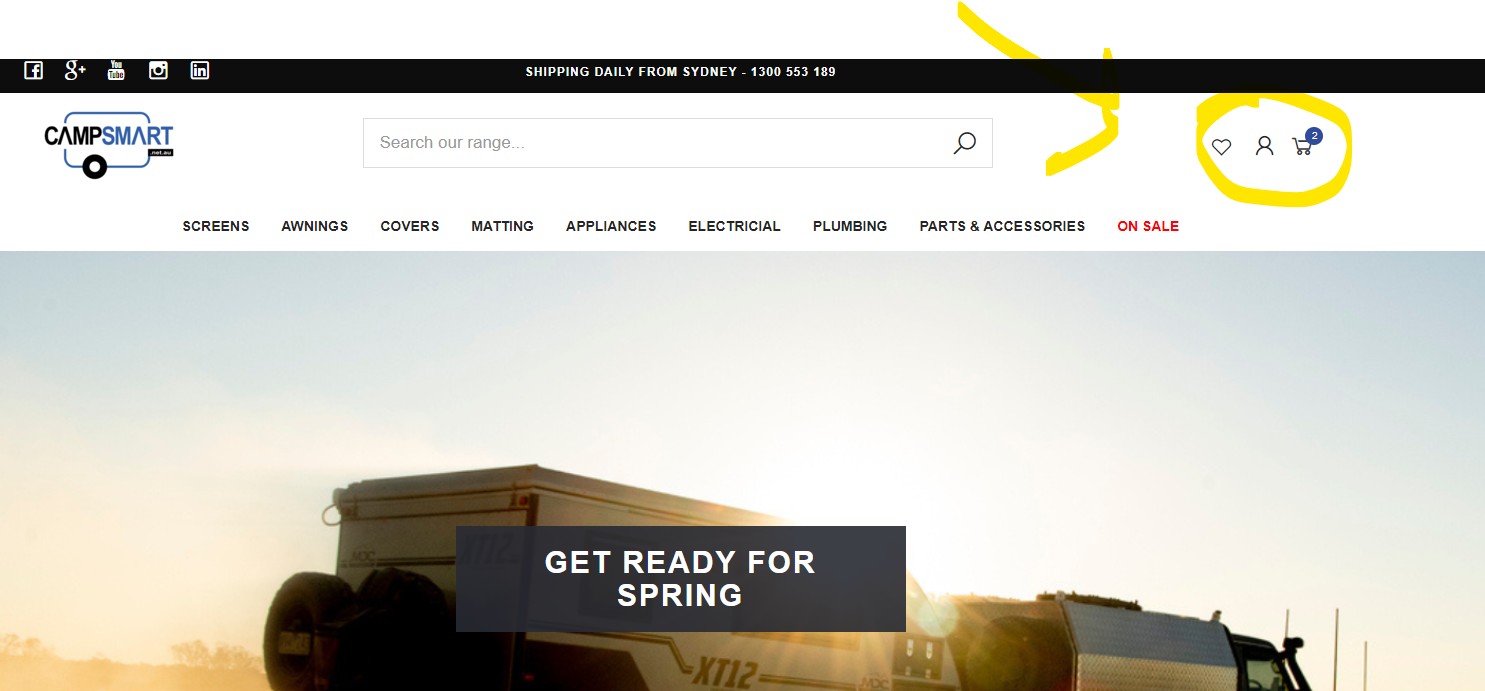Open the wishlist heart icon

point(1221,147)
